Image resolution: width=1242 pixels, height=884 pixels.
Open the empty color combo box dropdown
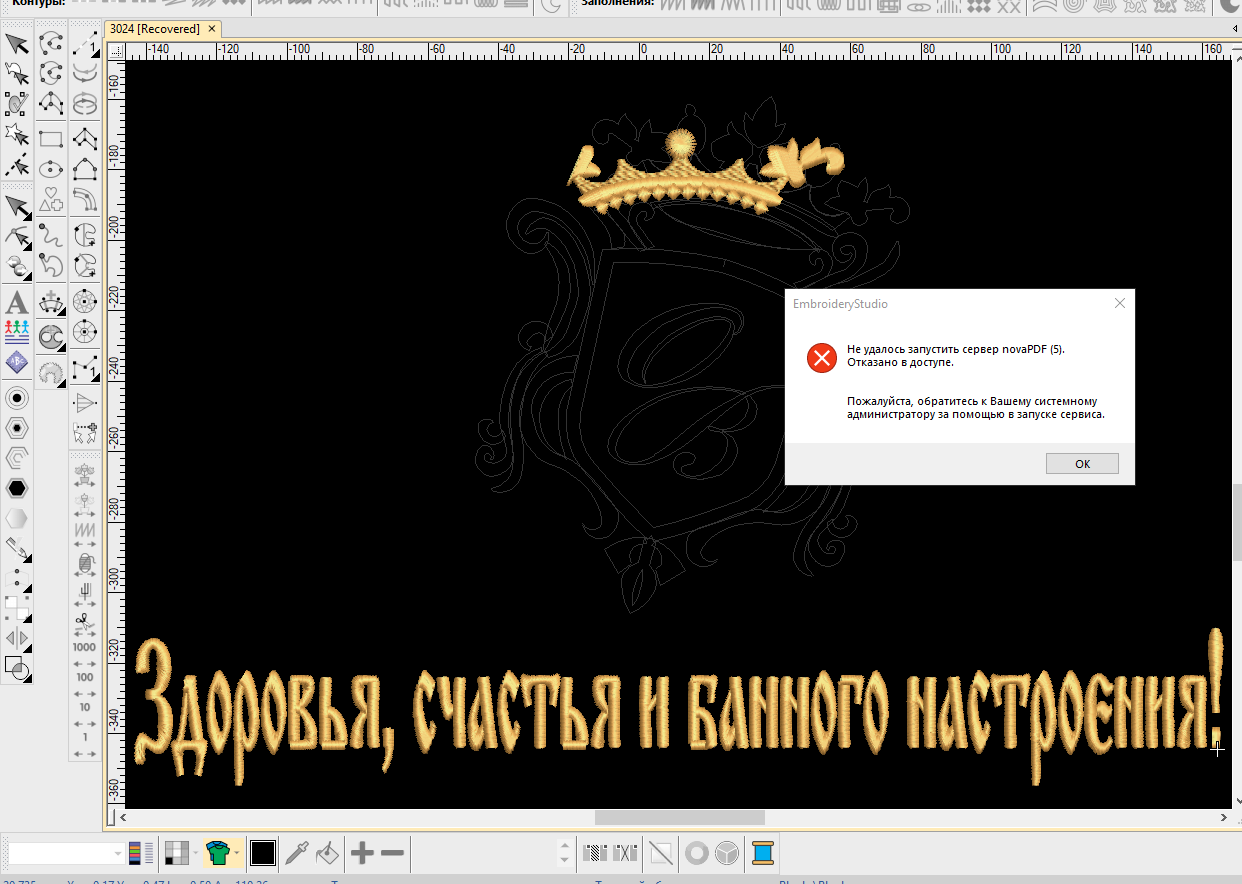119,853
